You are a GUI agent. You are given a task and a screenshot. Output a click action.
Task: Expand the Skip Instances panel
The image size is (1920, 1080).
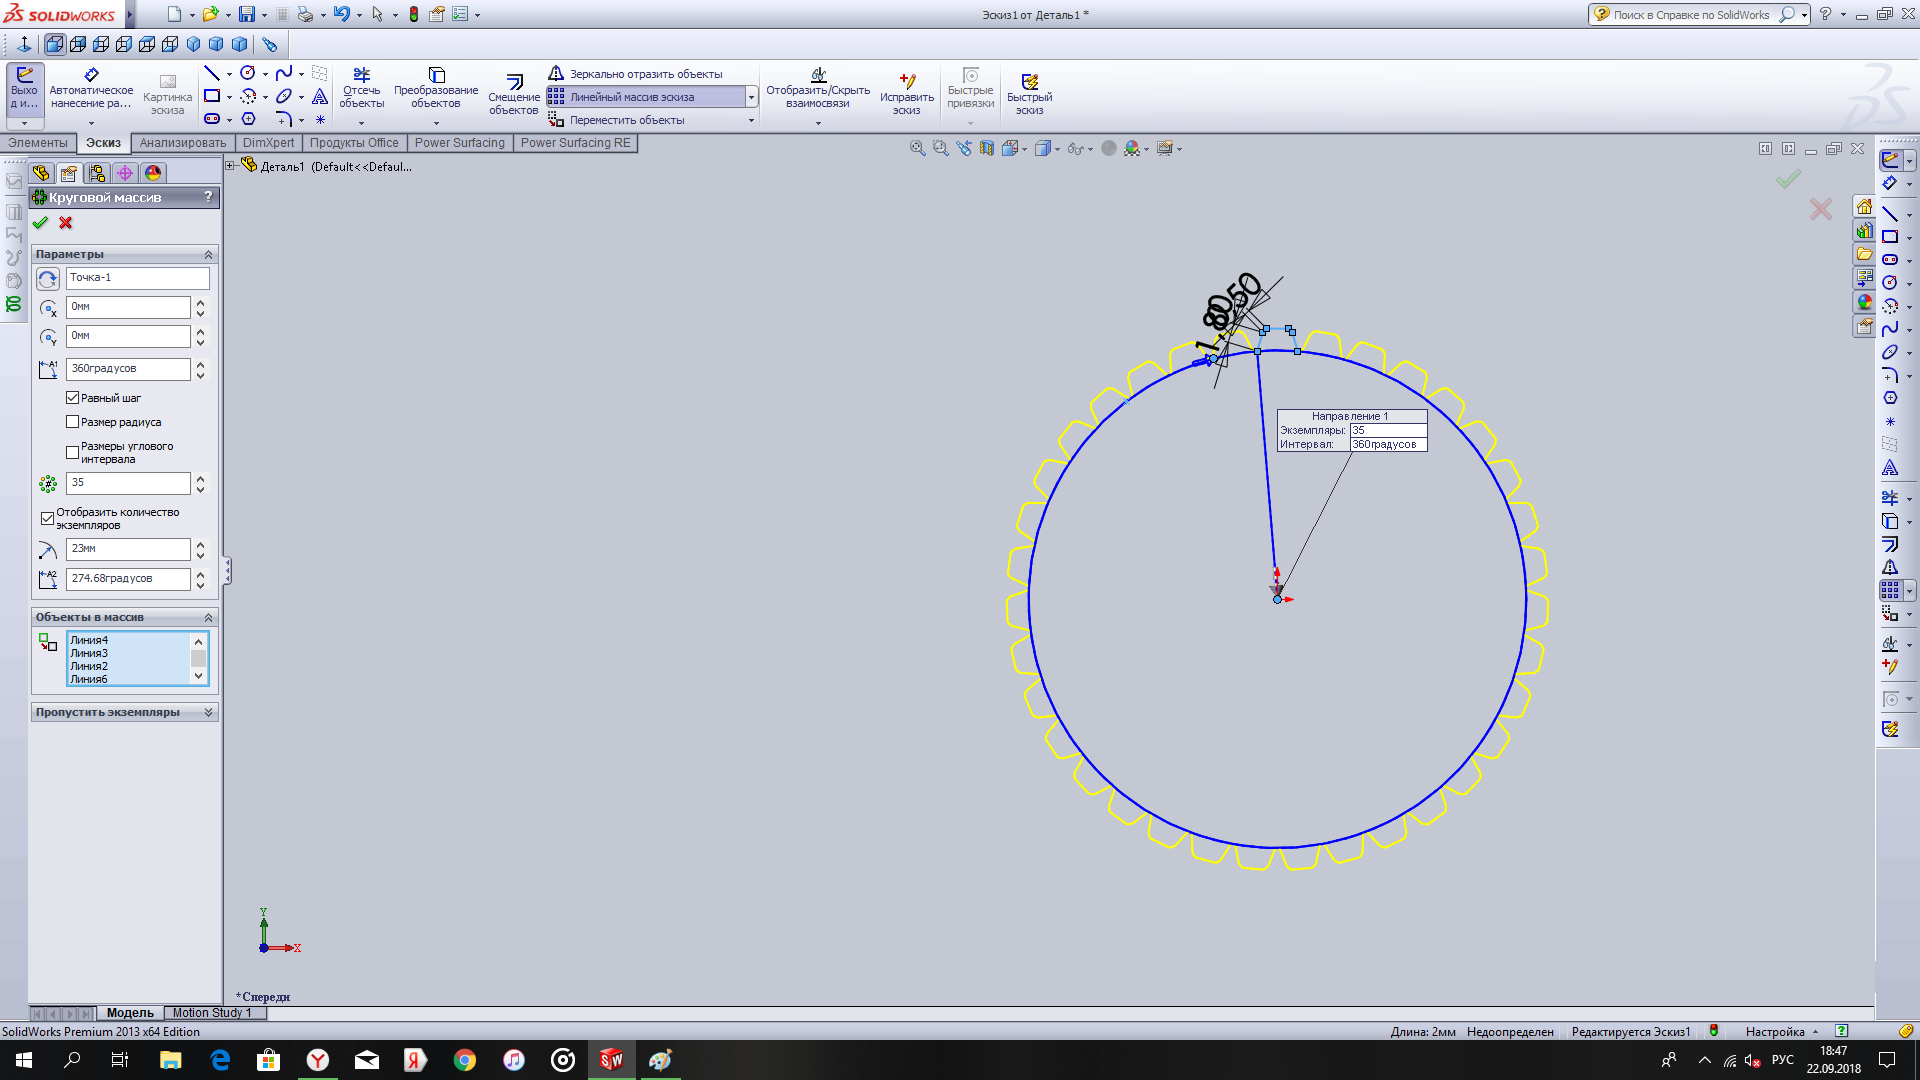tap(210, 711)
